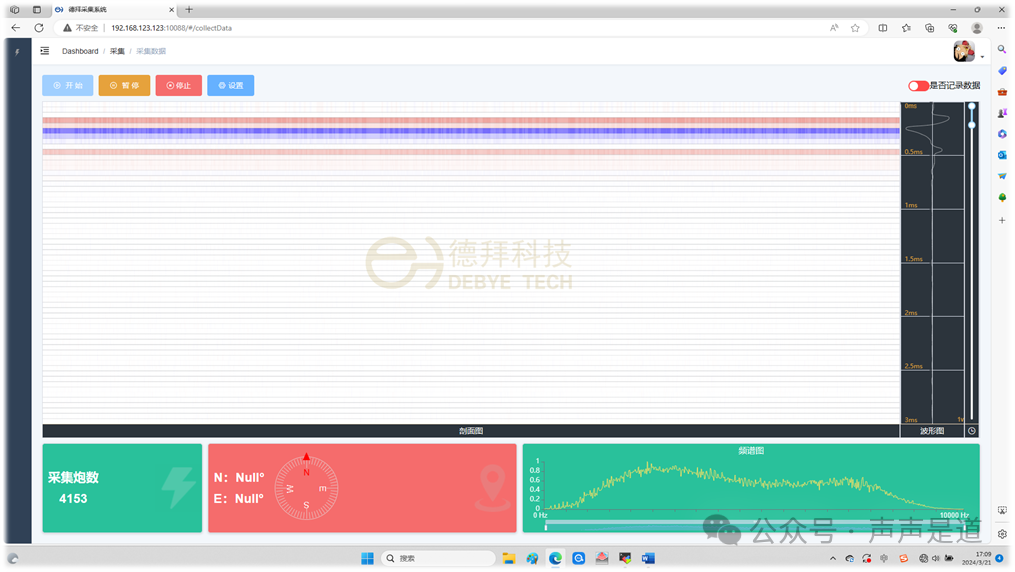This screenshot has width=1015, height=572.
Task: Click the 波形图 waveform panel label
Action: [x=932, y=431]
